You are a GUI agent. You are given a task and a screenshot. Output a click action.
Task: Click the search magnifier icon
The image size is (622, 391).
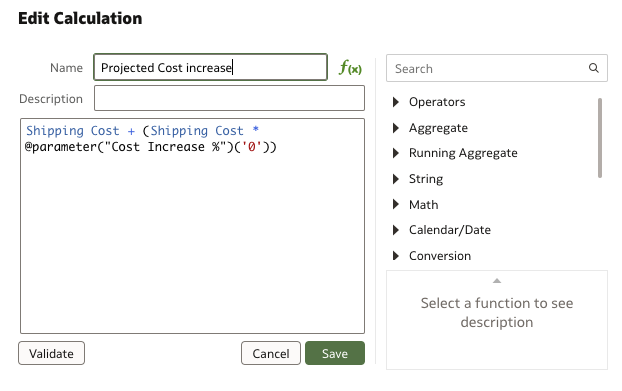click(x=593, y=68)
